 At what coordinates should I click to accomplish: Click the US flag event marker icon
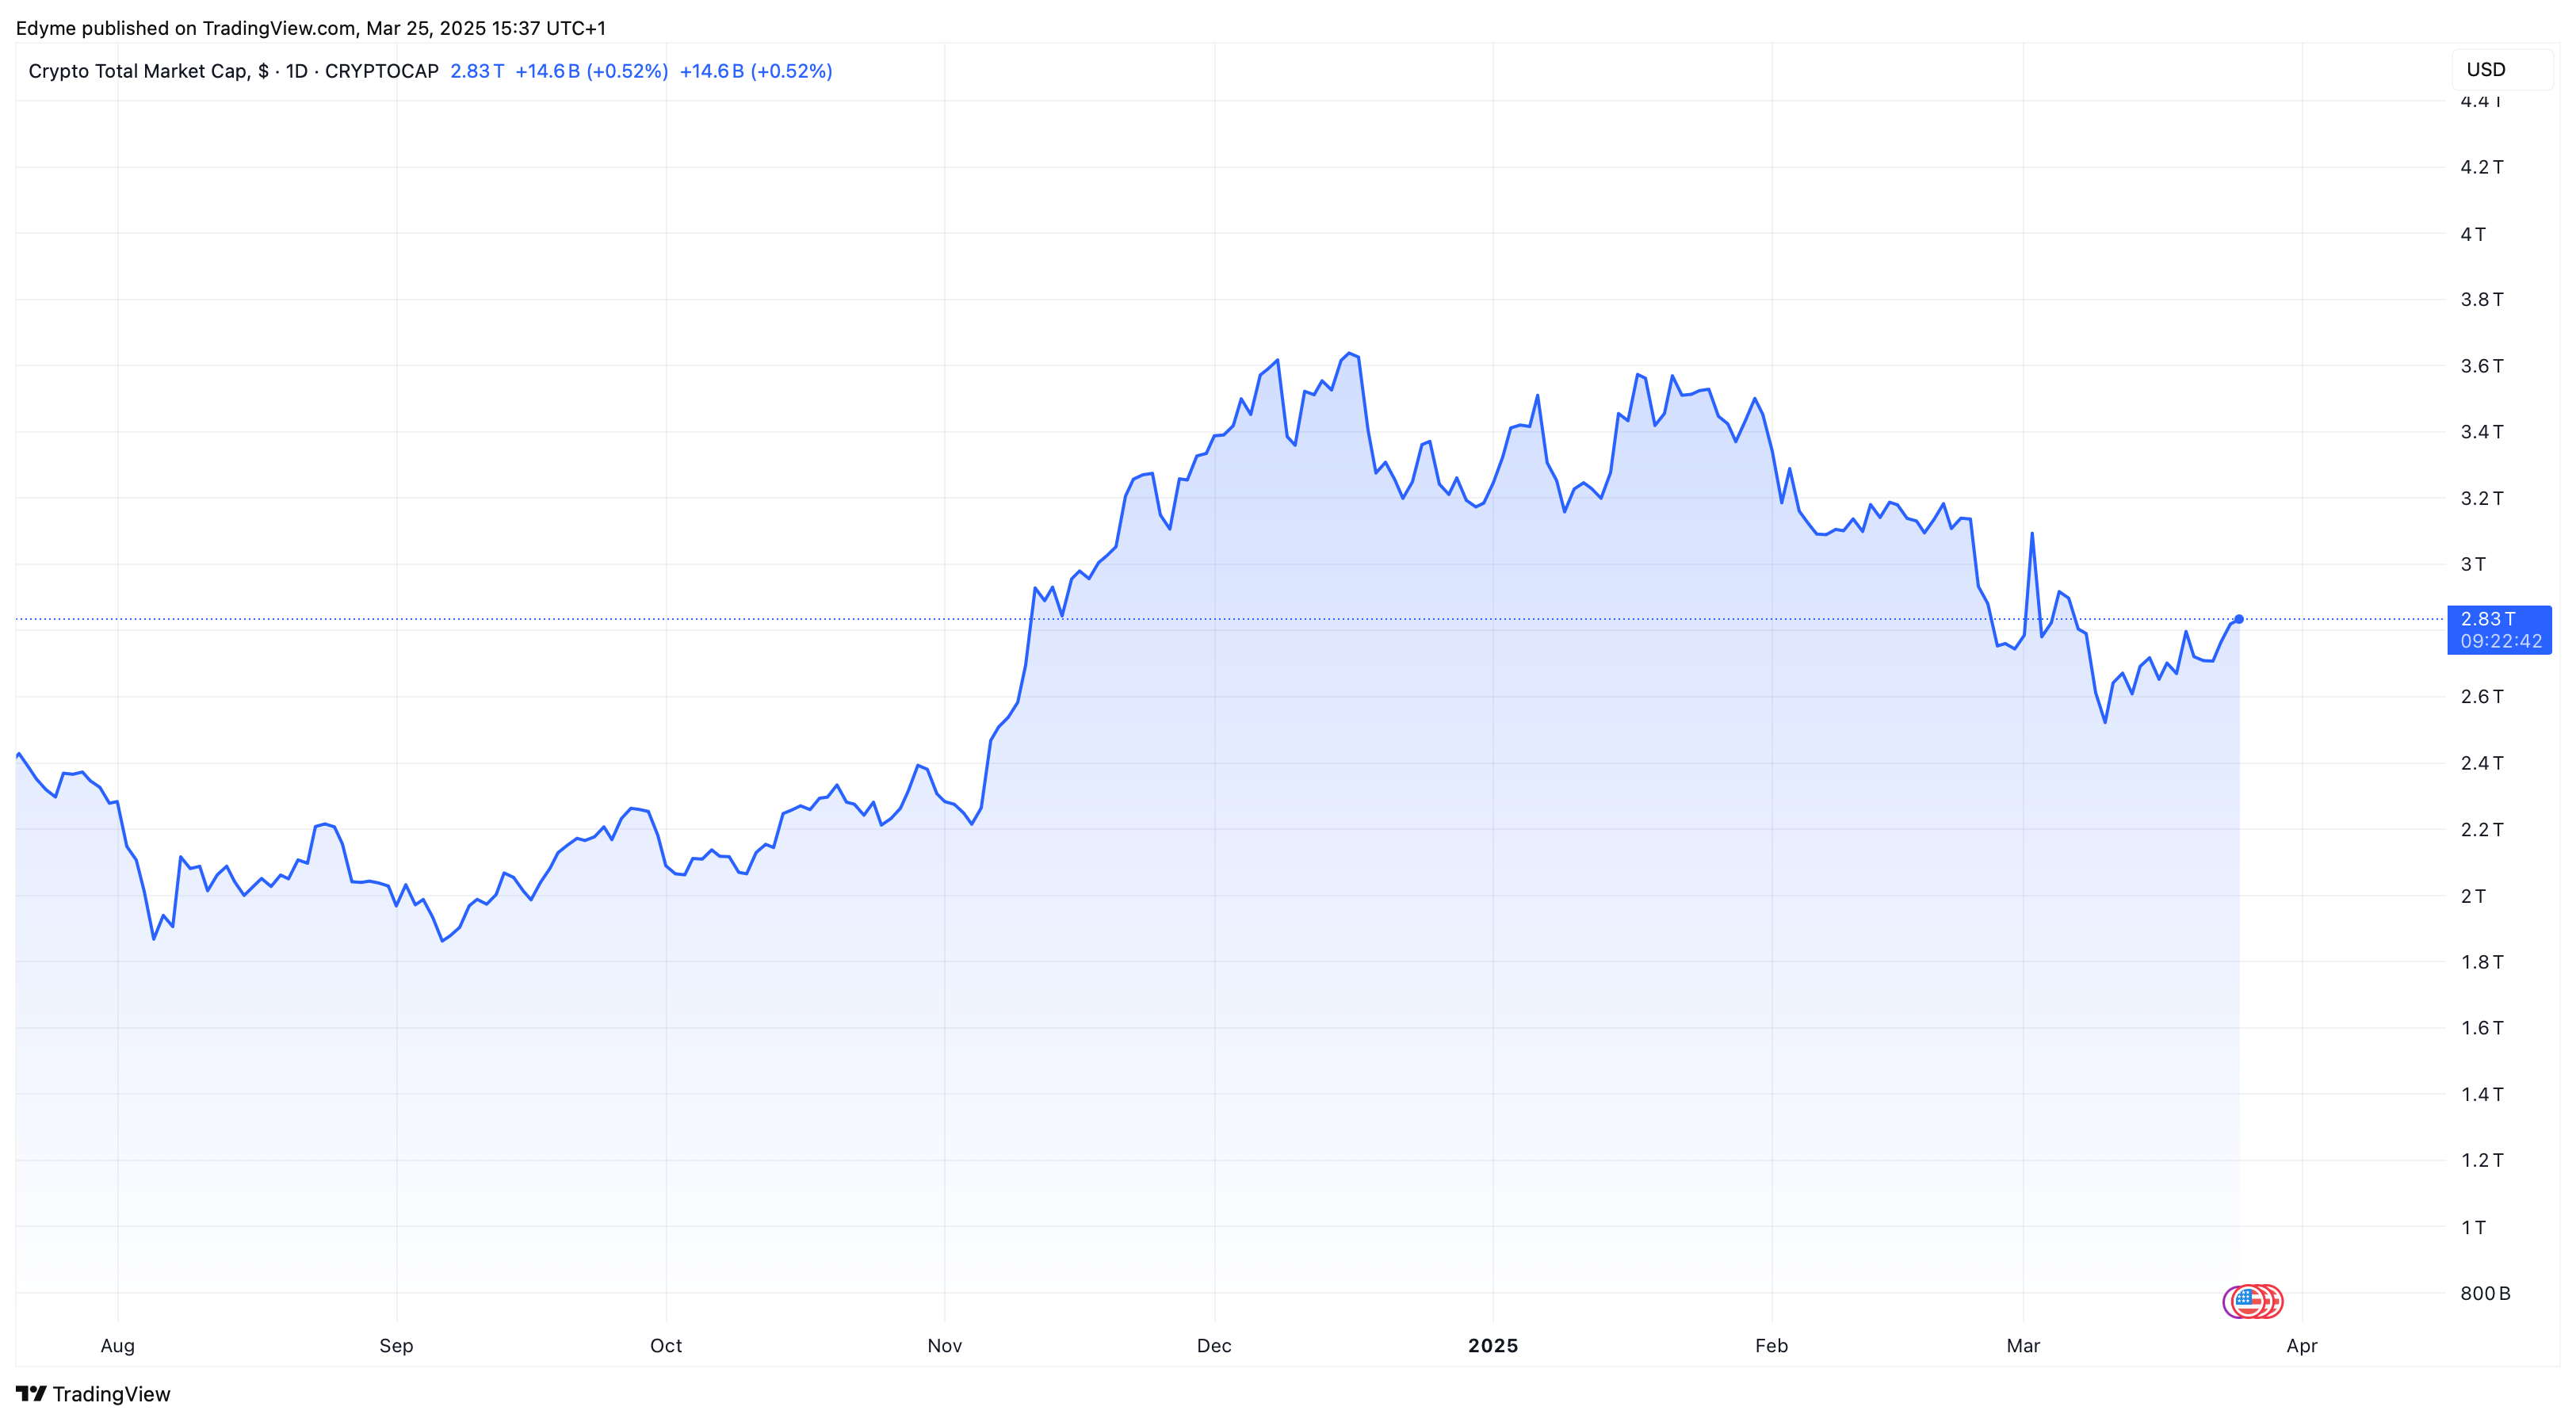click(x=2248, y=1301)
